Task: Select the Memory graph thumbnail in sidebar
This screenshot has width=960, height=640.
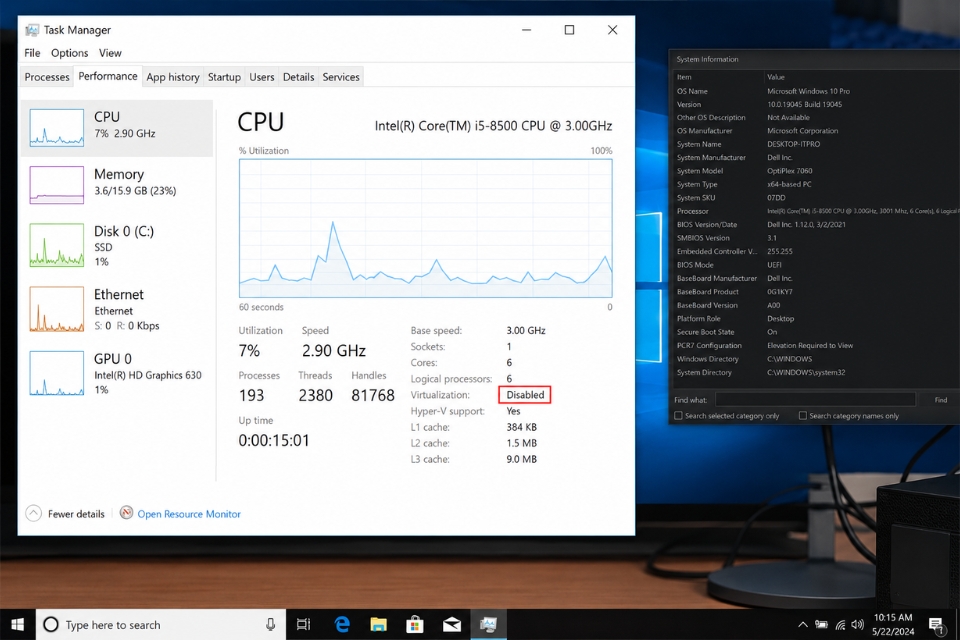Action: (56, 184)
